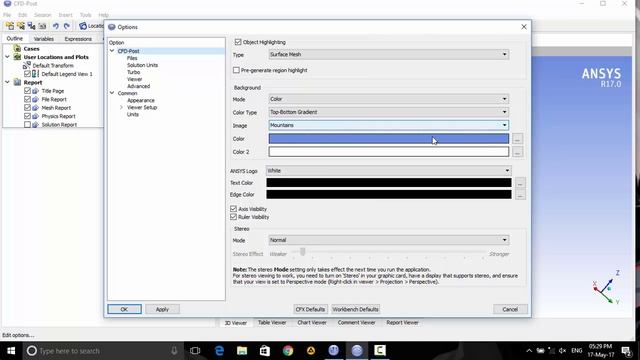
Task: Click the Undo arrow in main toolbar
Action: pos(56,26)
